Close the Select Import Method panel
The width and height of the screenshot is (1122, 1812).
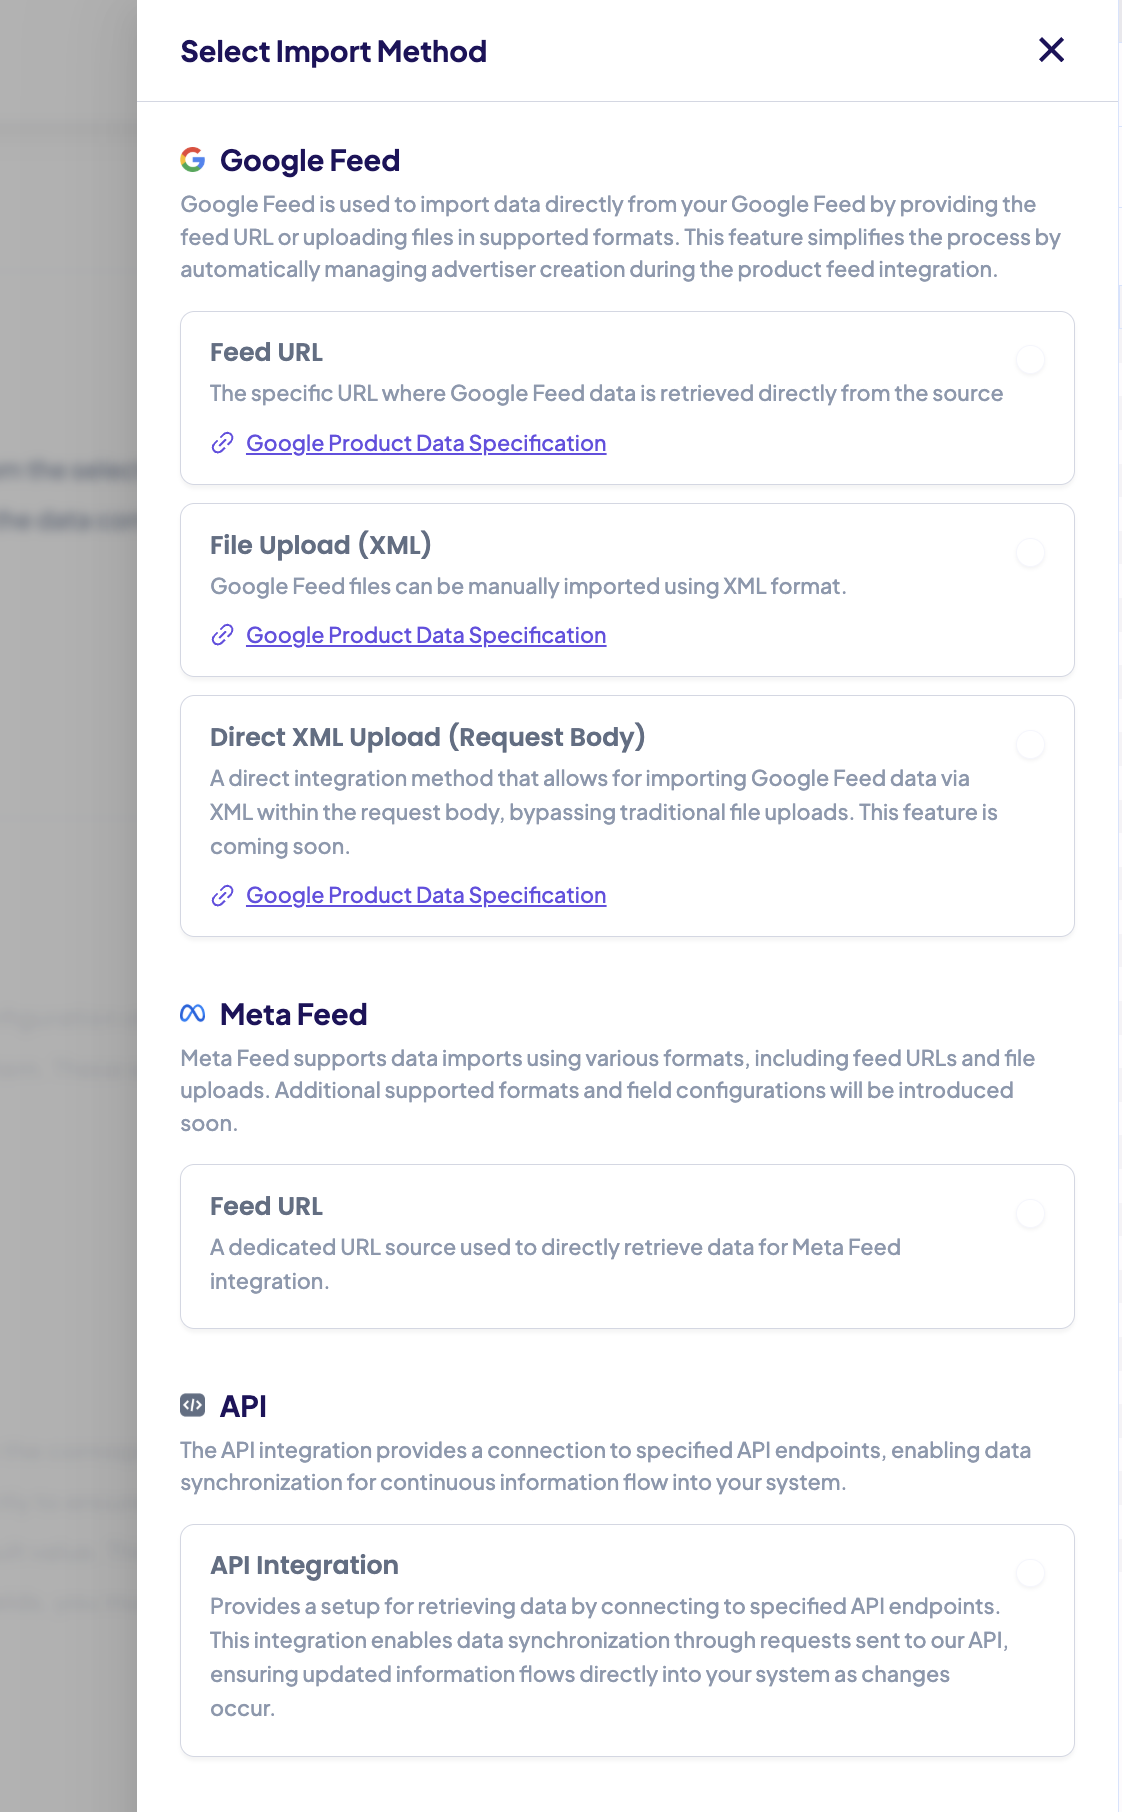click(x=1051, y=50)
